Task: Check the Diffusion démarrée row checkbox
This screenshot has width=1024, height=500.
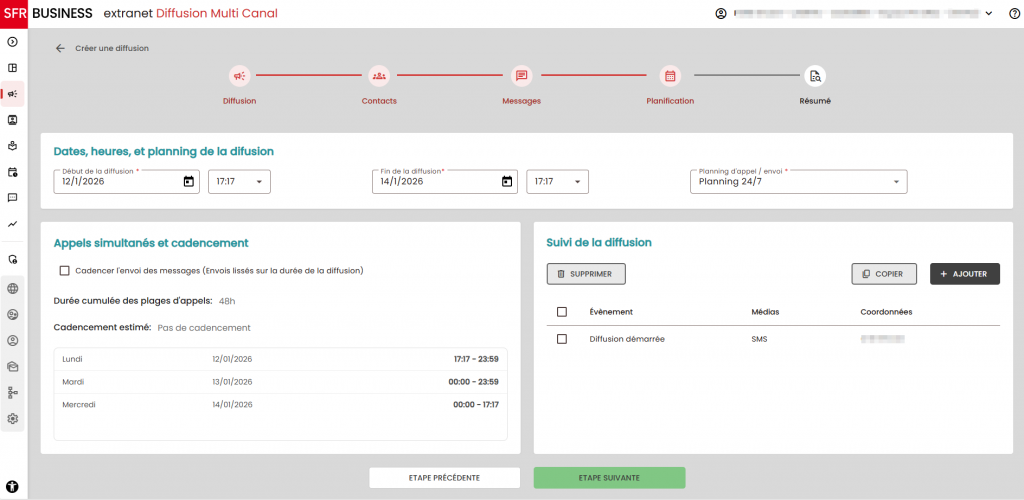Action: point(562,339)
